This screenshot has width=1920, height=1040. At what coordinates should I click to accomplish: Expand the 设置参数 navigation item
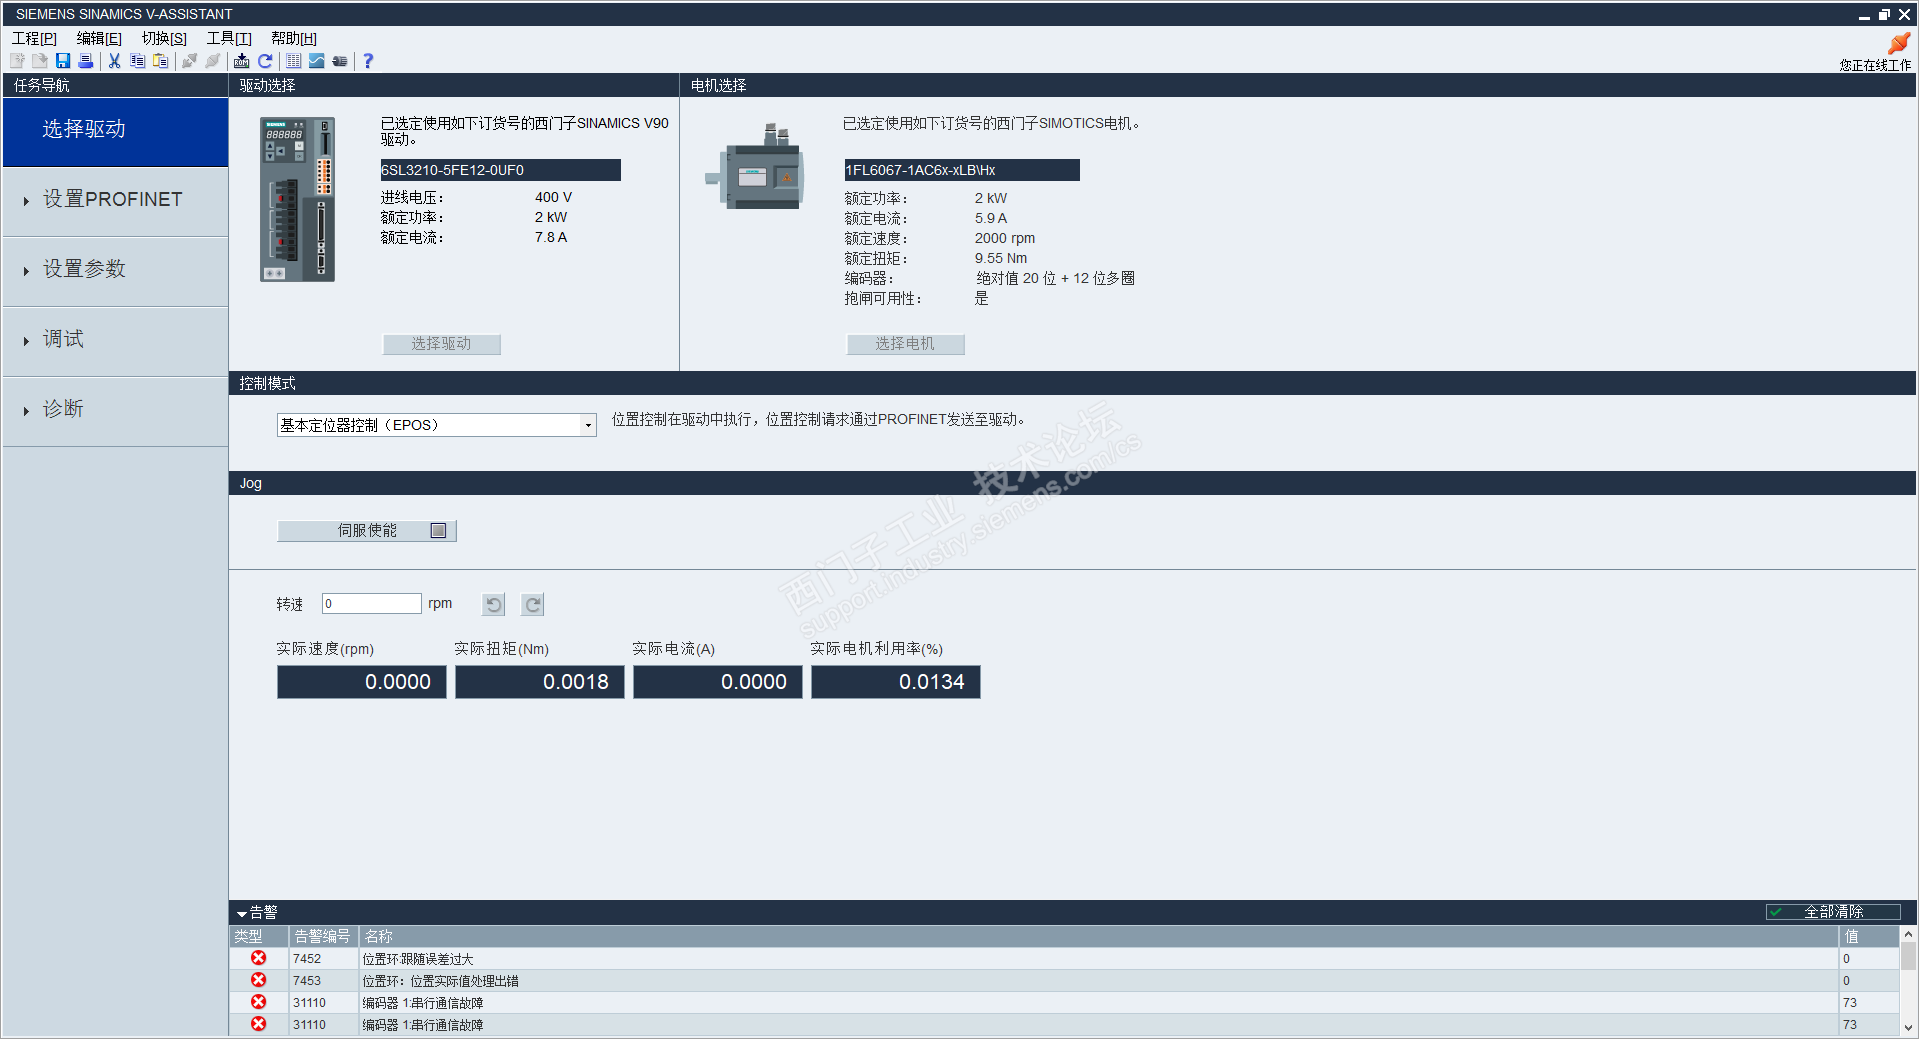tap(116, 271)
